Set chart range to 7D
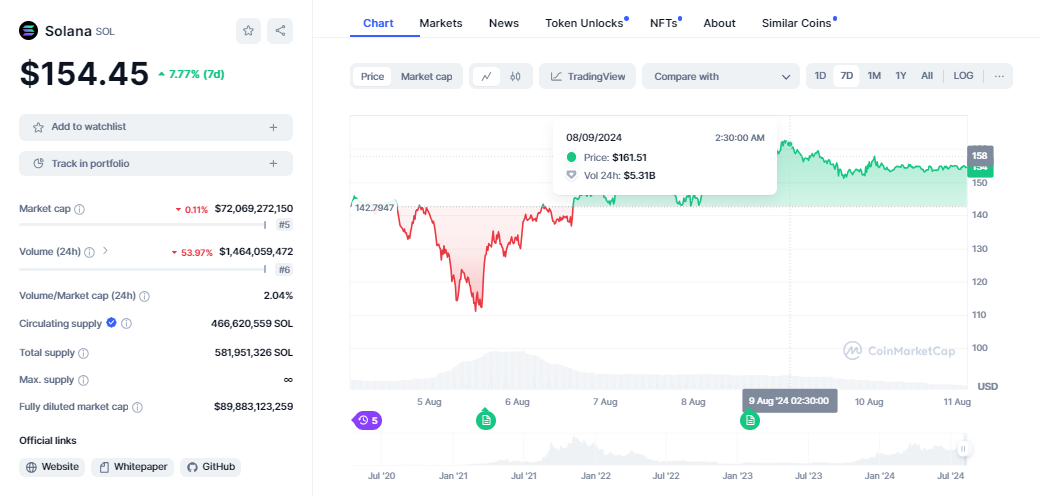The image size is (1040, 496). coord(846,76)
